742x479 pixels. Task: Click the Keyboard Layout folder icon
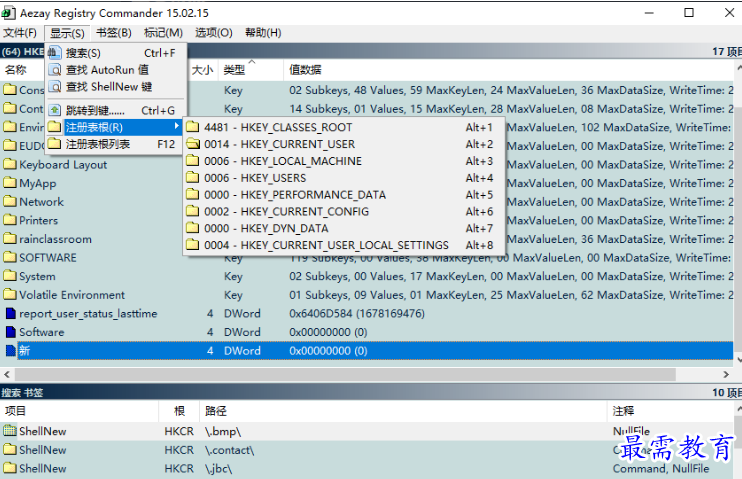[10, 164]
